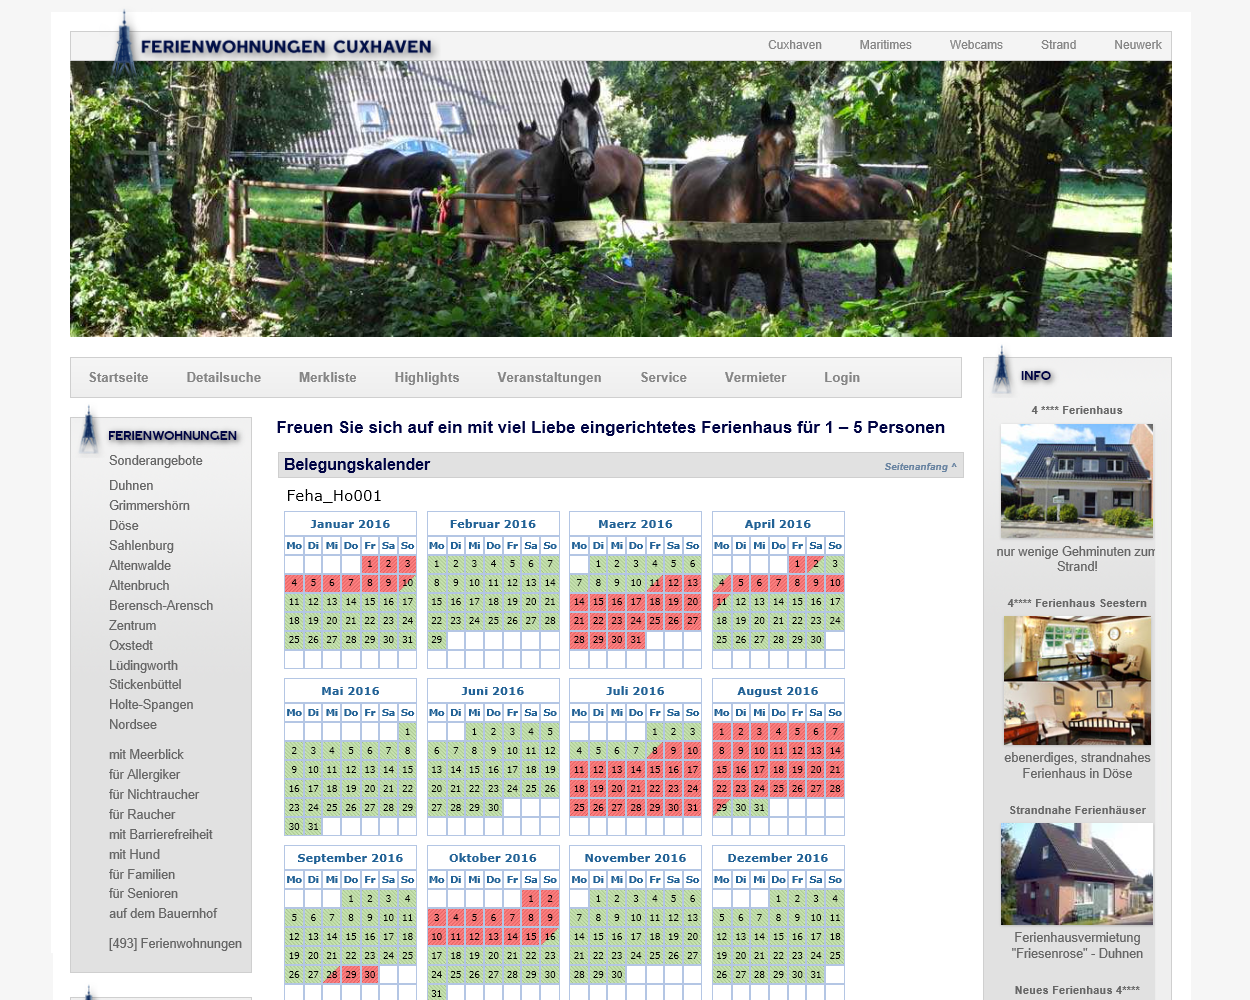Select Webcams in the top menu
This screenshot has width=1250, height=1000.
[975, 45]
